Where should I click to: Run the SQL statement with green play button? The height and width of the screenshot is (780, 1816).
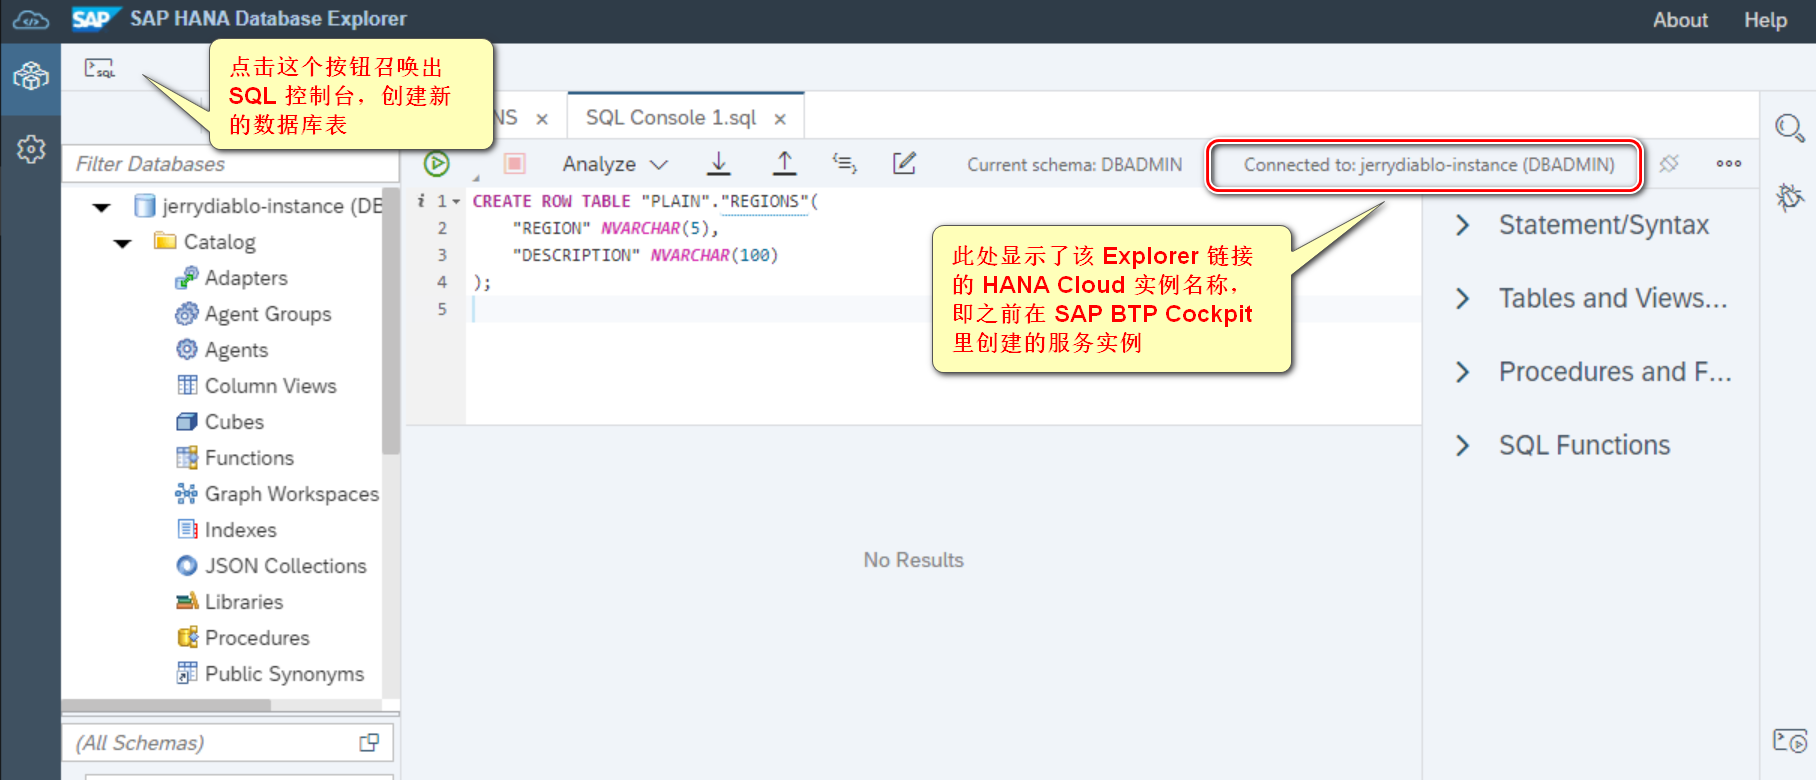(x=437, y=163)
